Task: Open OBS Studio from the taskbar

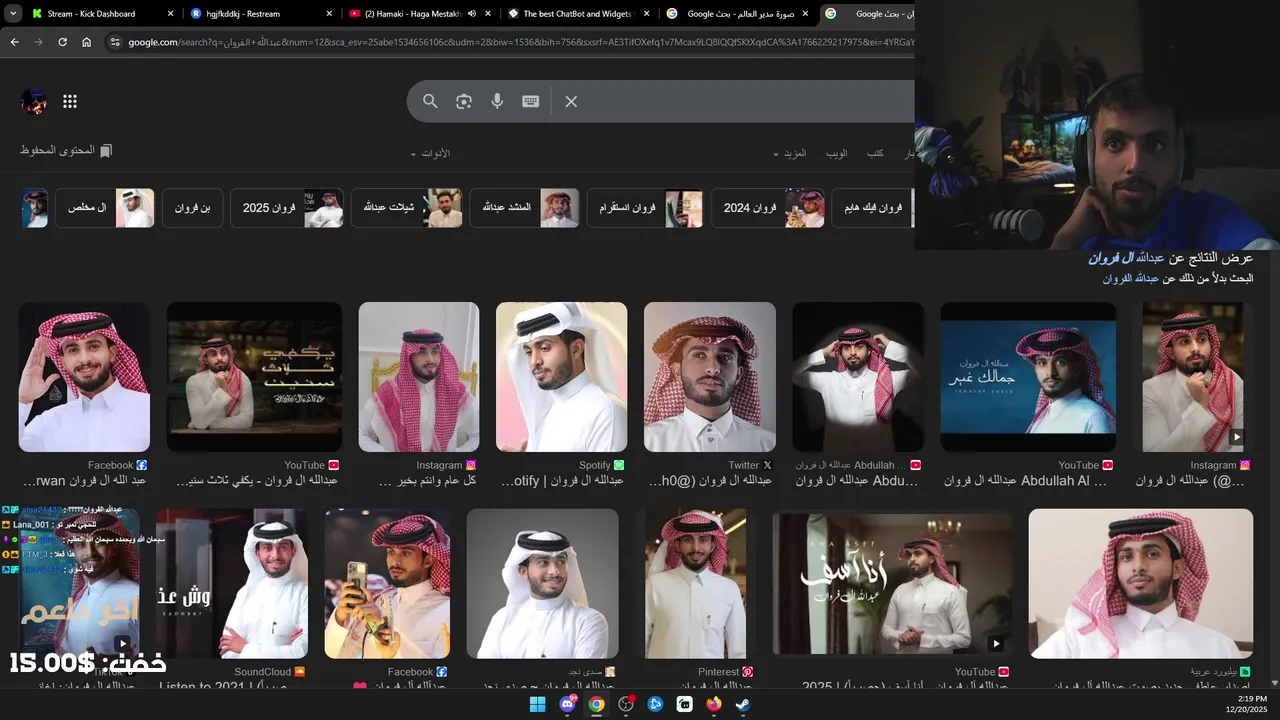Action: 626,704
